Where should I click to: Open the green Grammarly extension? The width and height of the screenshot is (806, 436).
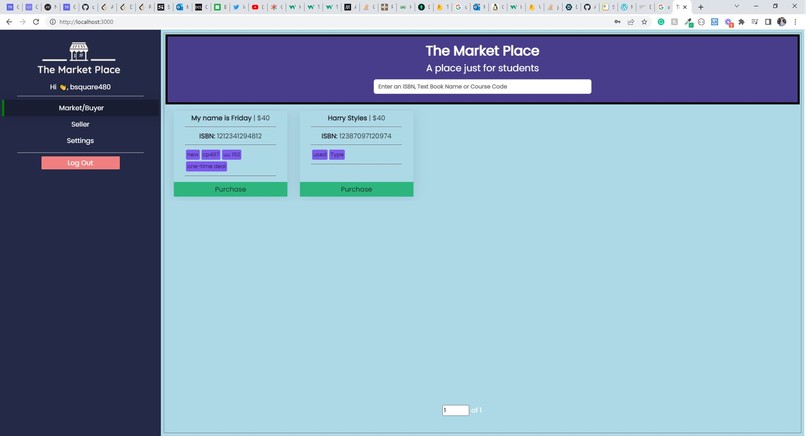[x=661, y=22]
